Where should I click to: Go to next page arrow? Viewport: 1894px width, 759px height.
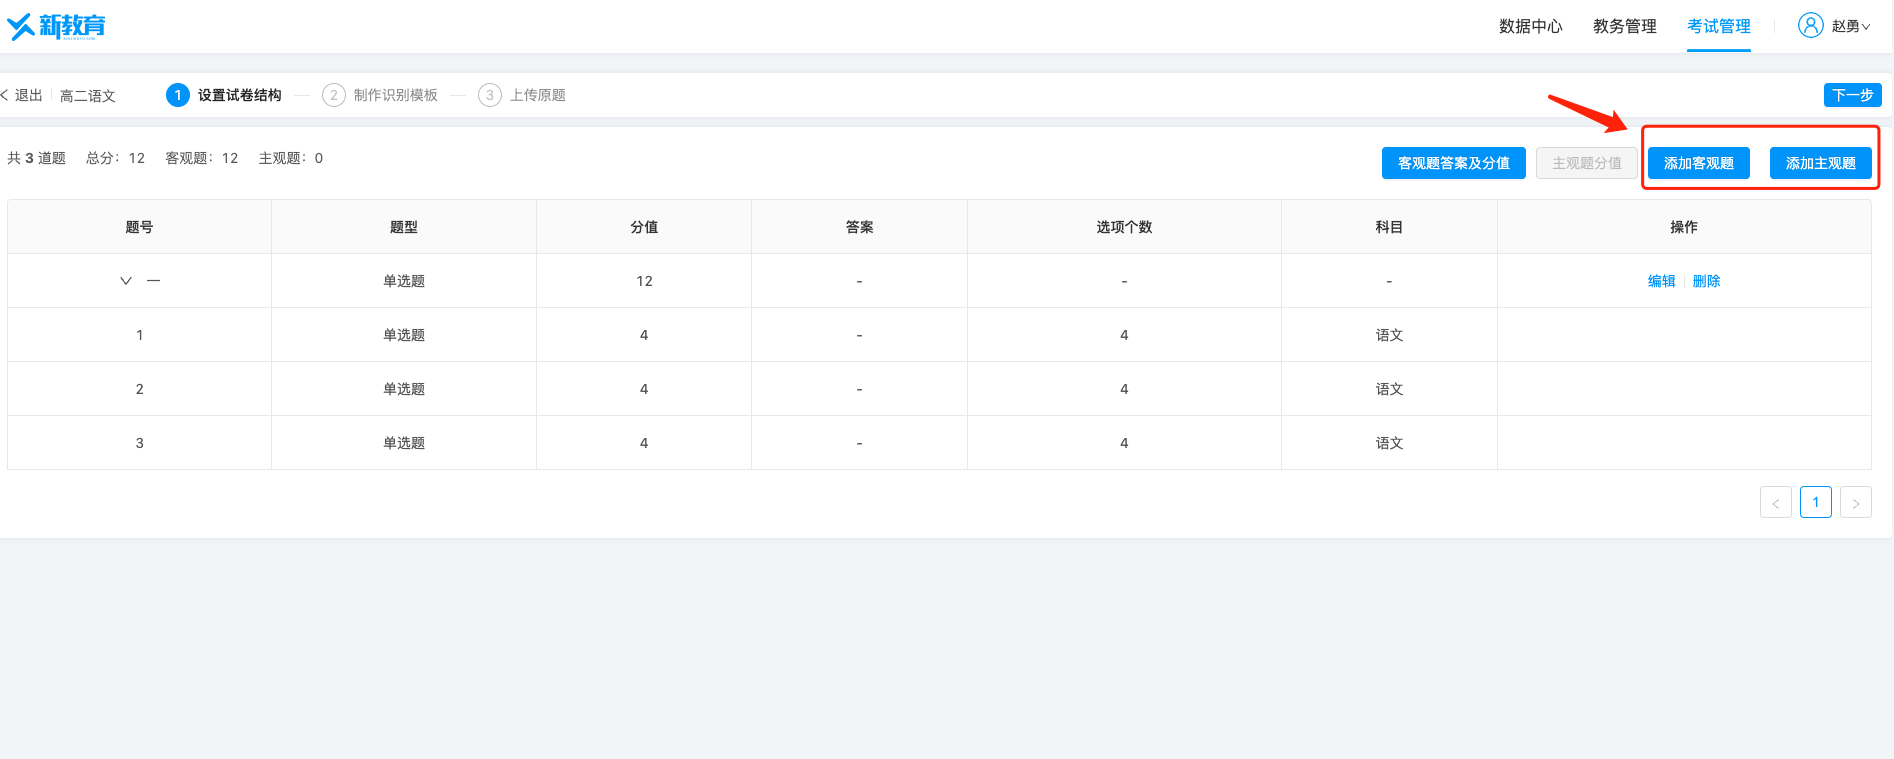pyautogui.click(x=1855, y=503)
